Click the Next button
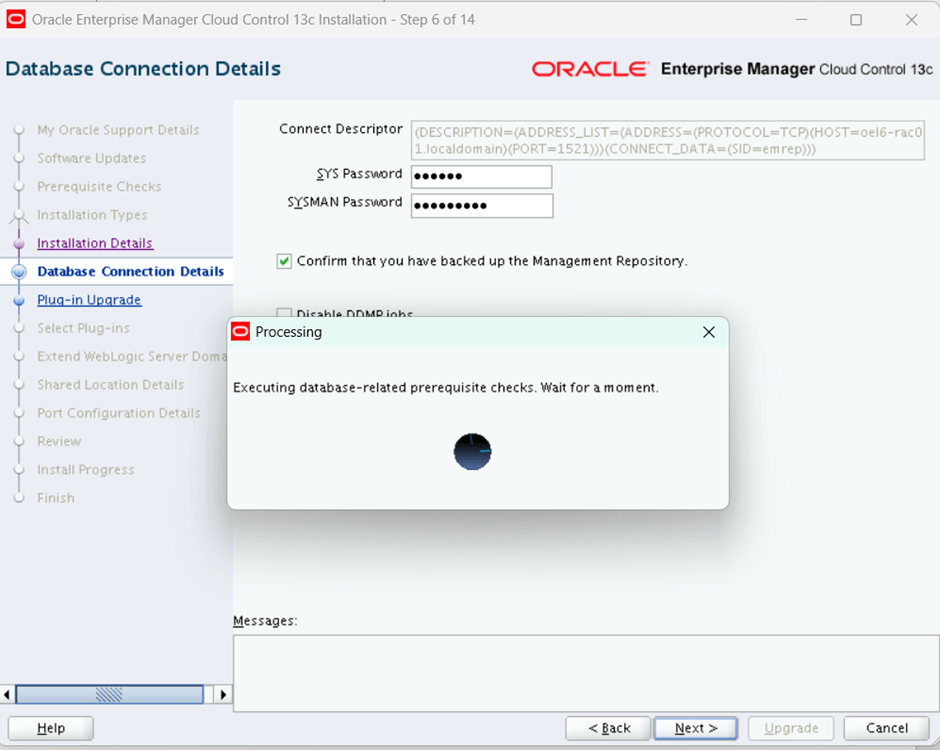 [x=696, y=728]
